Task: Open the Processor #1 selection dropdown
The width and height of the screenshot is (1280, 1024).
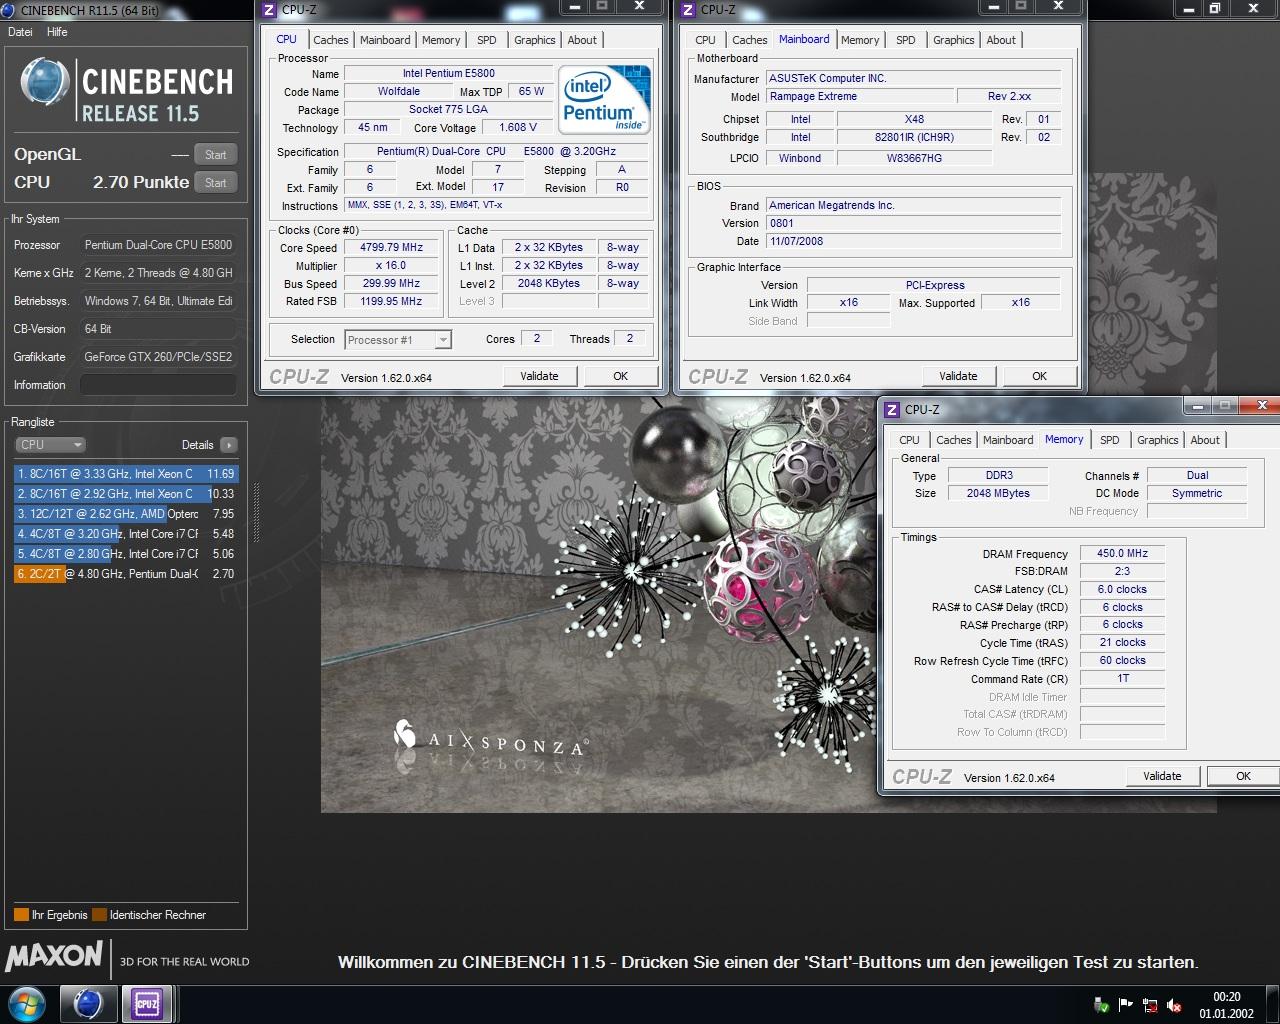Action: click(x=398, y=340)
